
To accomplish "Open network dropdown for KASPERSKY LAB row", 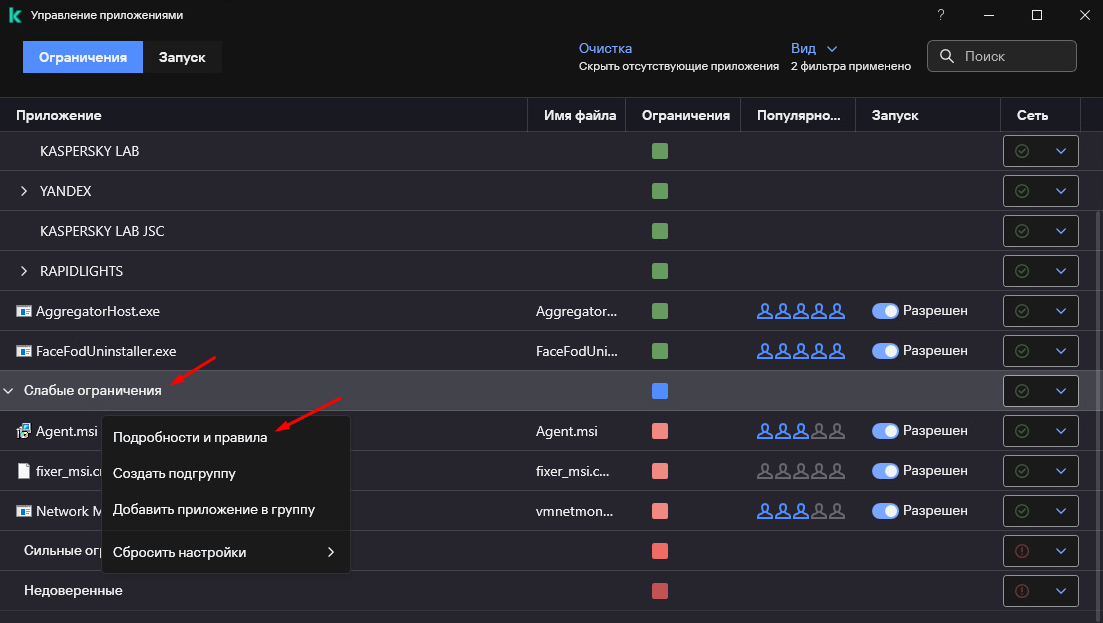I will click(1060, 151).
